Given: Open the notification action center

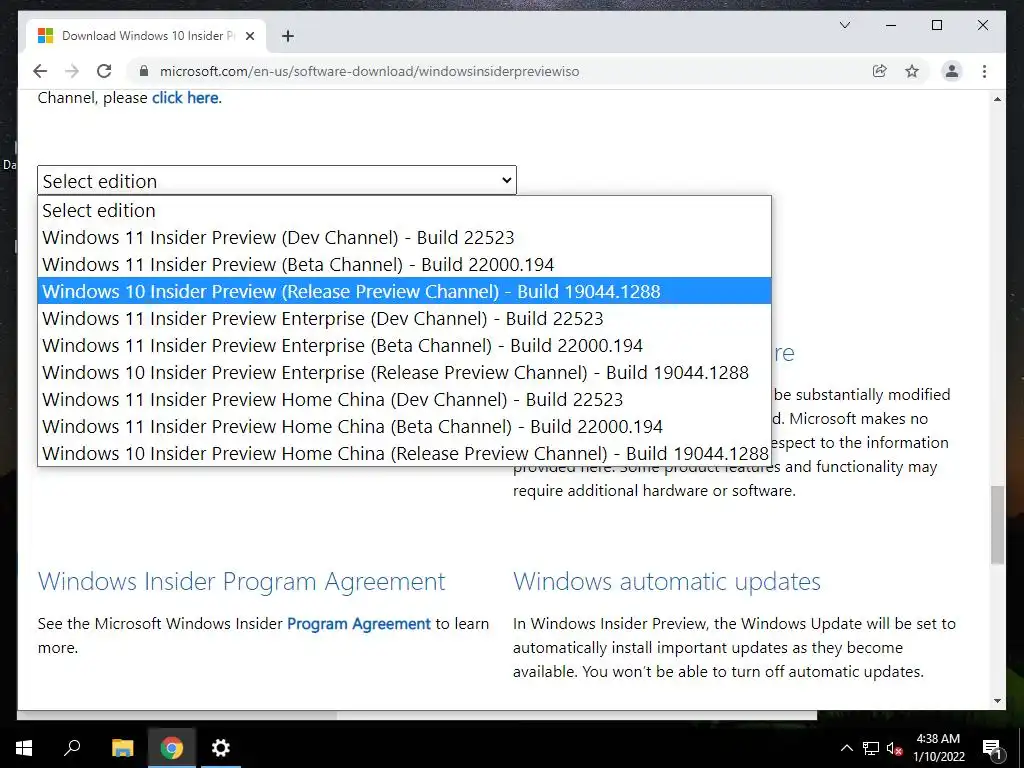Looking at the screenshot, I should click(x=992, y=748).
